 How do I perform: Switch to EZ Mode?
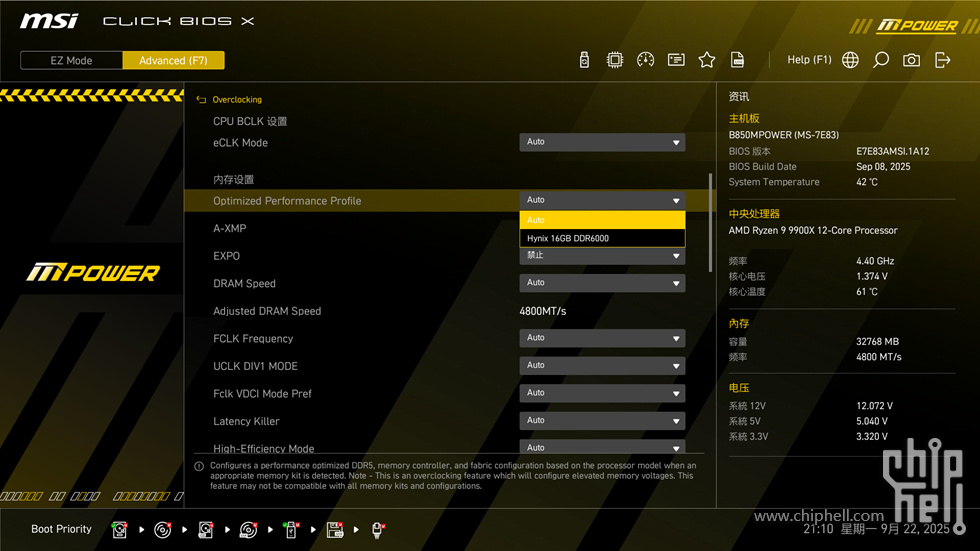pyautogui.click(x=71, y=61)
